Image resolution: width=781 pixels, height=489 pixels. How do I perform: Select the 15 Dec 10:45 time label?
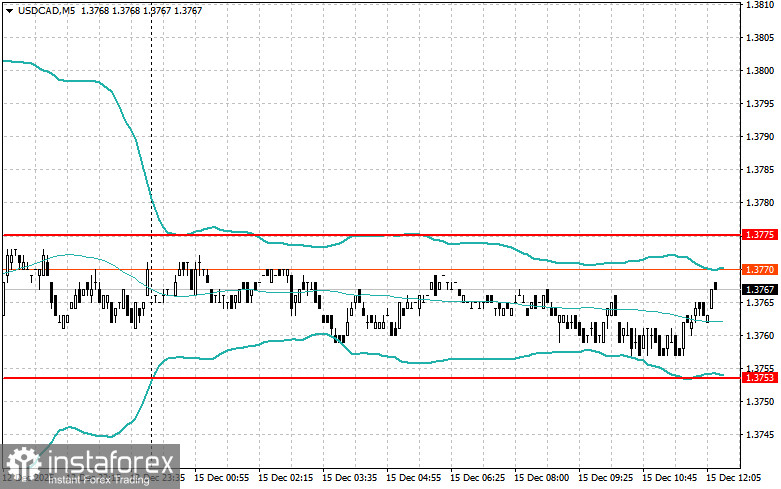point(669,478)
